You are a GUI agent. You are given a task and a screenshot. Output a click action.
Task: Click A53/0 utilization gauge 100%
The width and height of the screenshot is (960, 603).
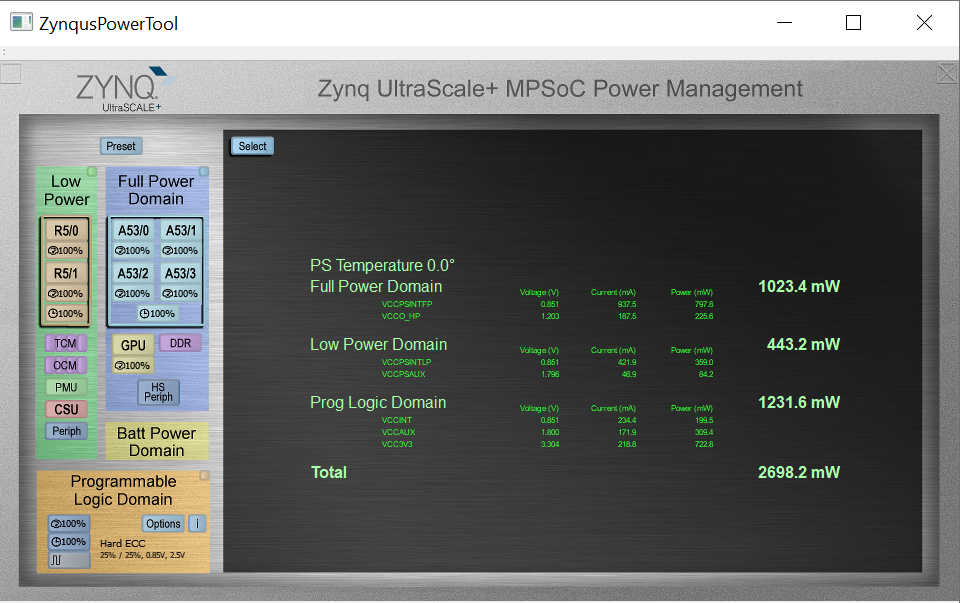[133, 251]
